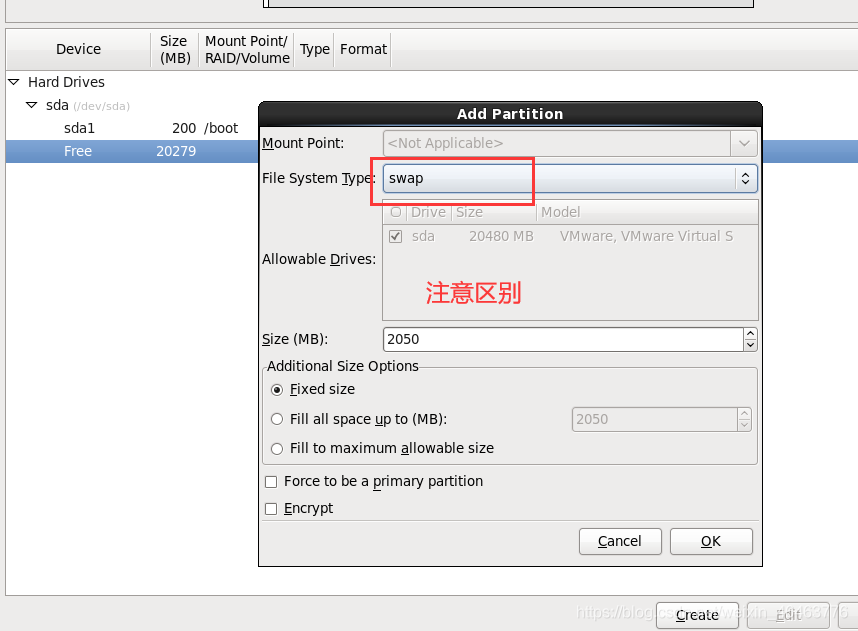This screenshot has width=858, height=631.
Task: Click the Create button below the list
Action: 697,615
